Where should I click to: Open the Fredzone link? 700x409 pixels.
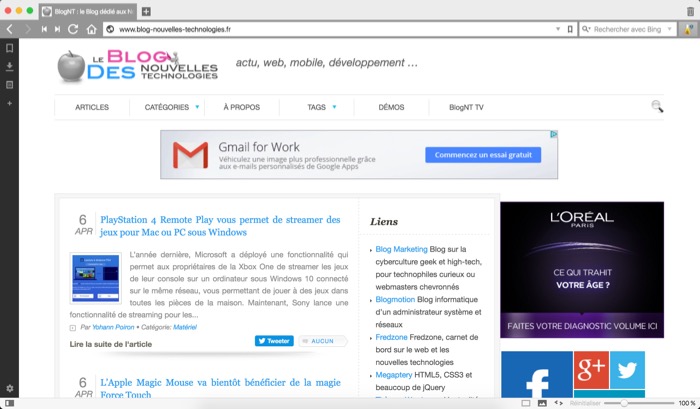click(x=392, y=337)
